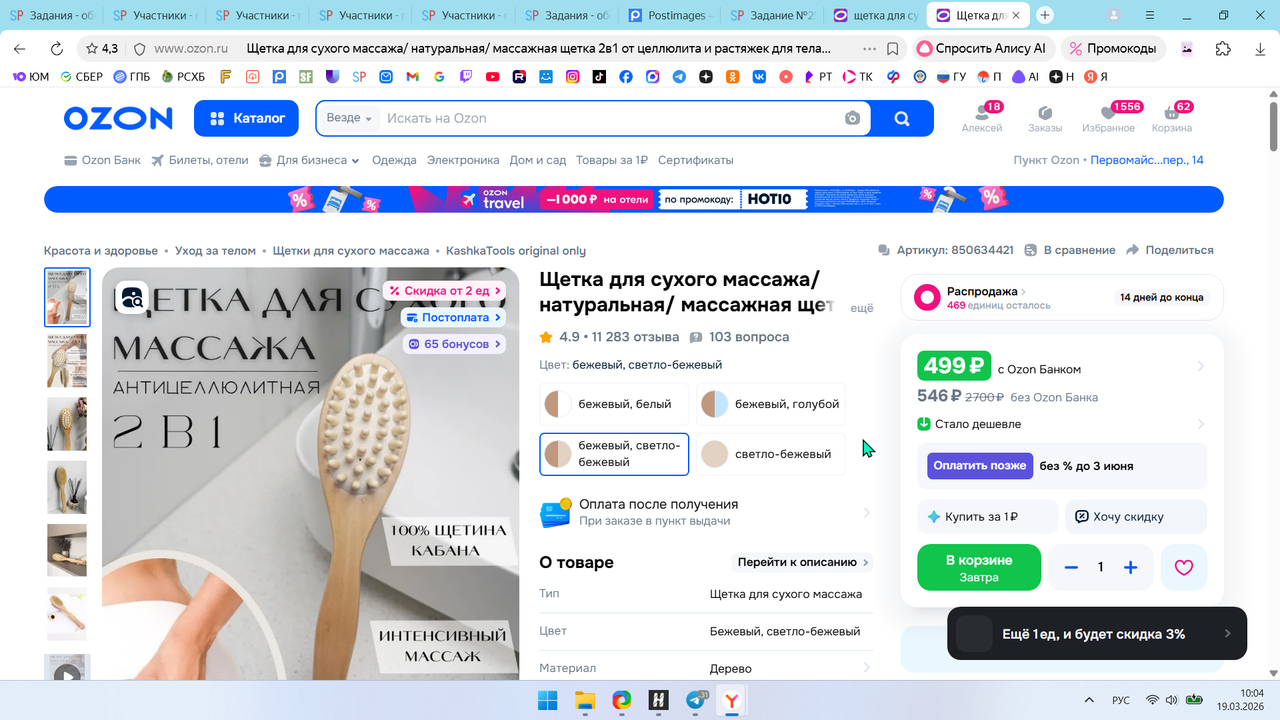Open Ozon Банк menu item
Viewport: 1280px width, 720px height.
pos(102,160)
